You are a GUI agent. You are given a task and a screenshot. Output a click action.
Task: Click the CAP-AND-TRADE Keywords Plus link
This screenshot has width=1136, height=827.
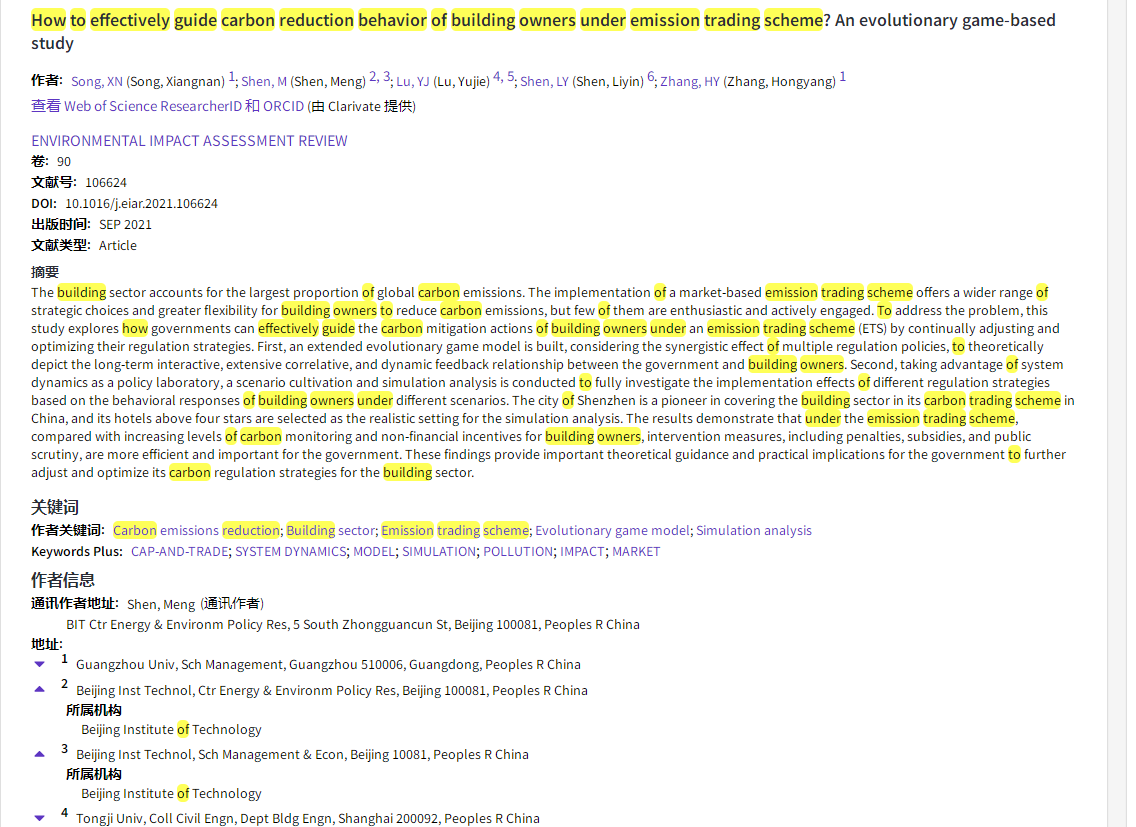tap(180, 552)
